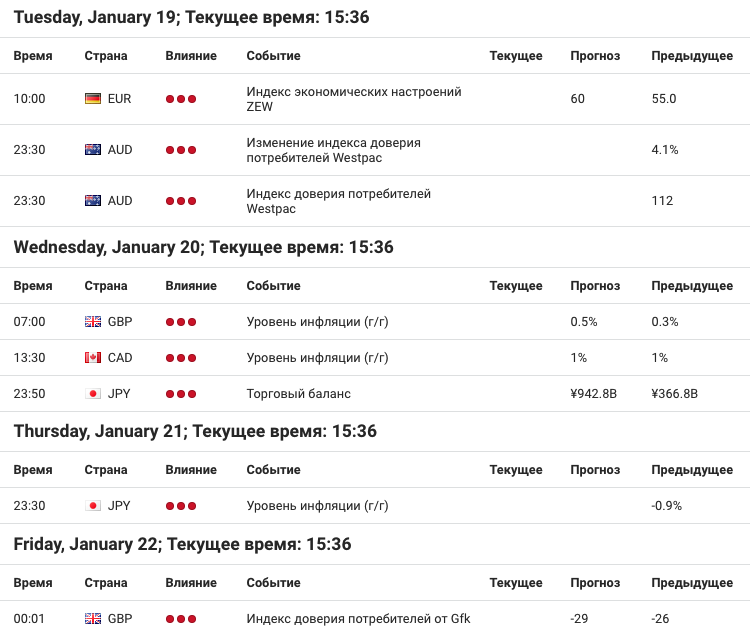Viewport: 750px width, 636px height.
Task: Open the Индекс экономических настроений ZEW event
Action: point(354,99)
